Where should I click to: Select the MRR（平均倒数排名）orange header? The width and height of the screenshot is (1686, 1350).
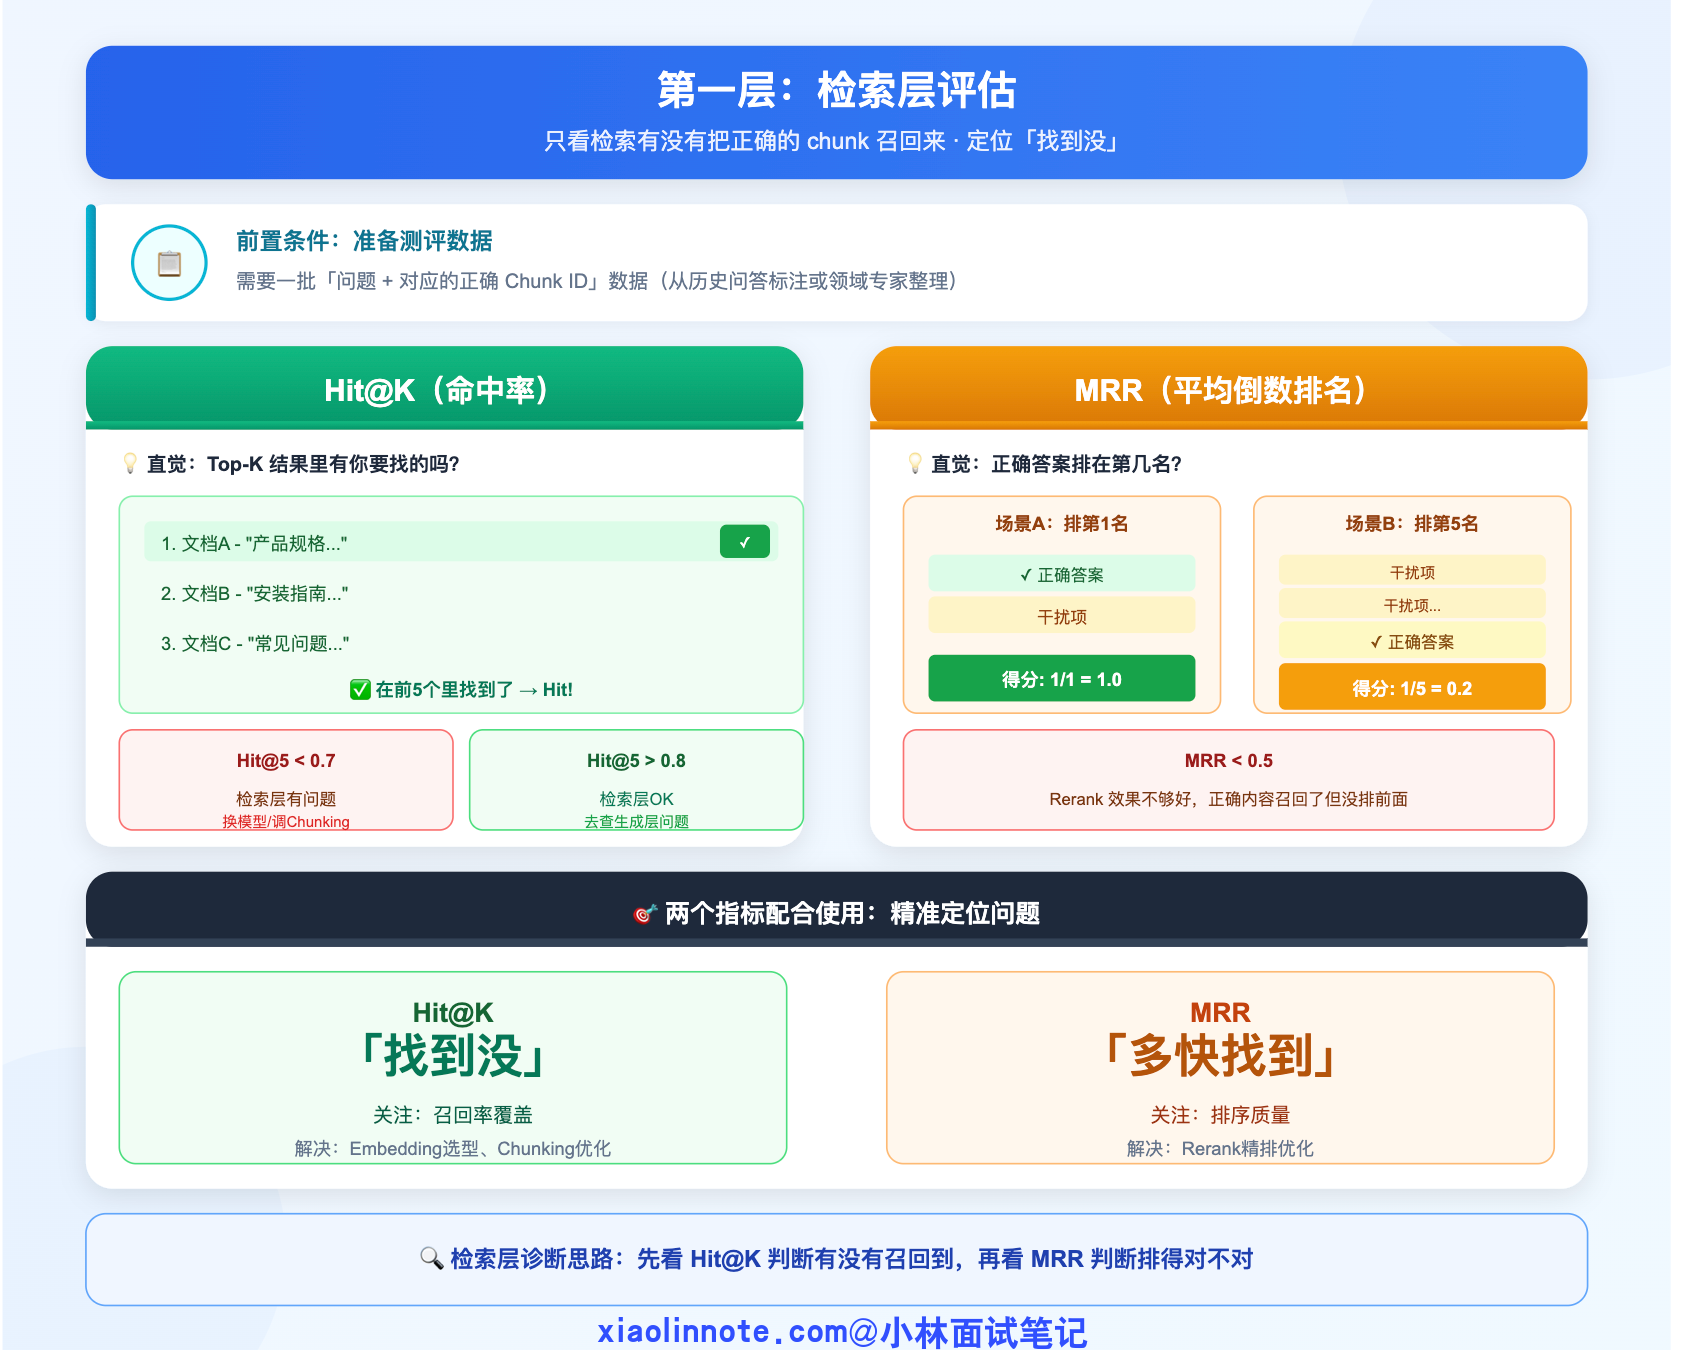pos(1228,389)
